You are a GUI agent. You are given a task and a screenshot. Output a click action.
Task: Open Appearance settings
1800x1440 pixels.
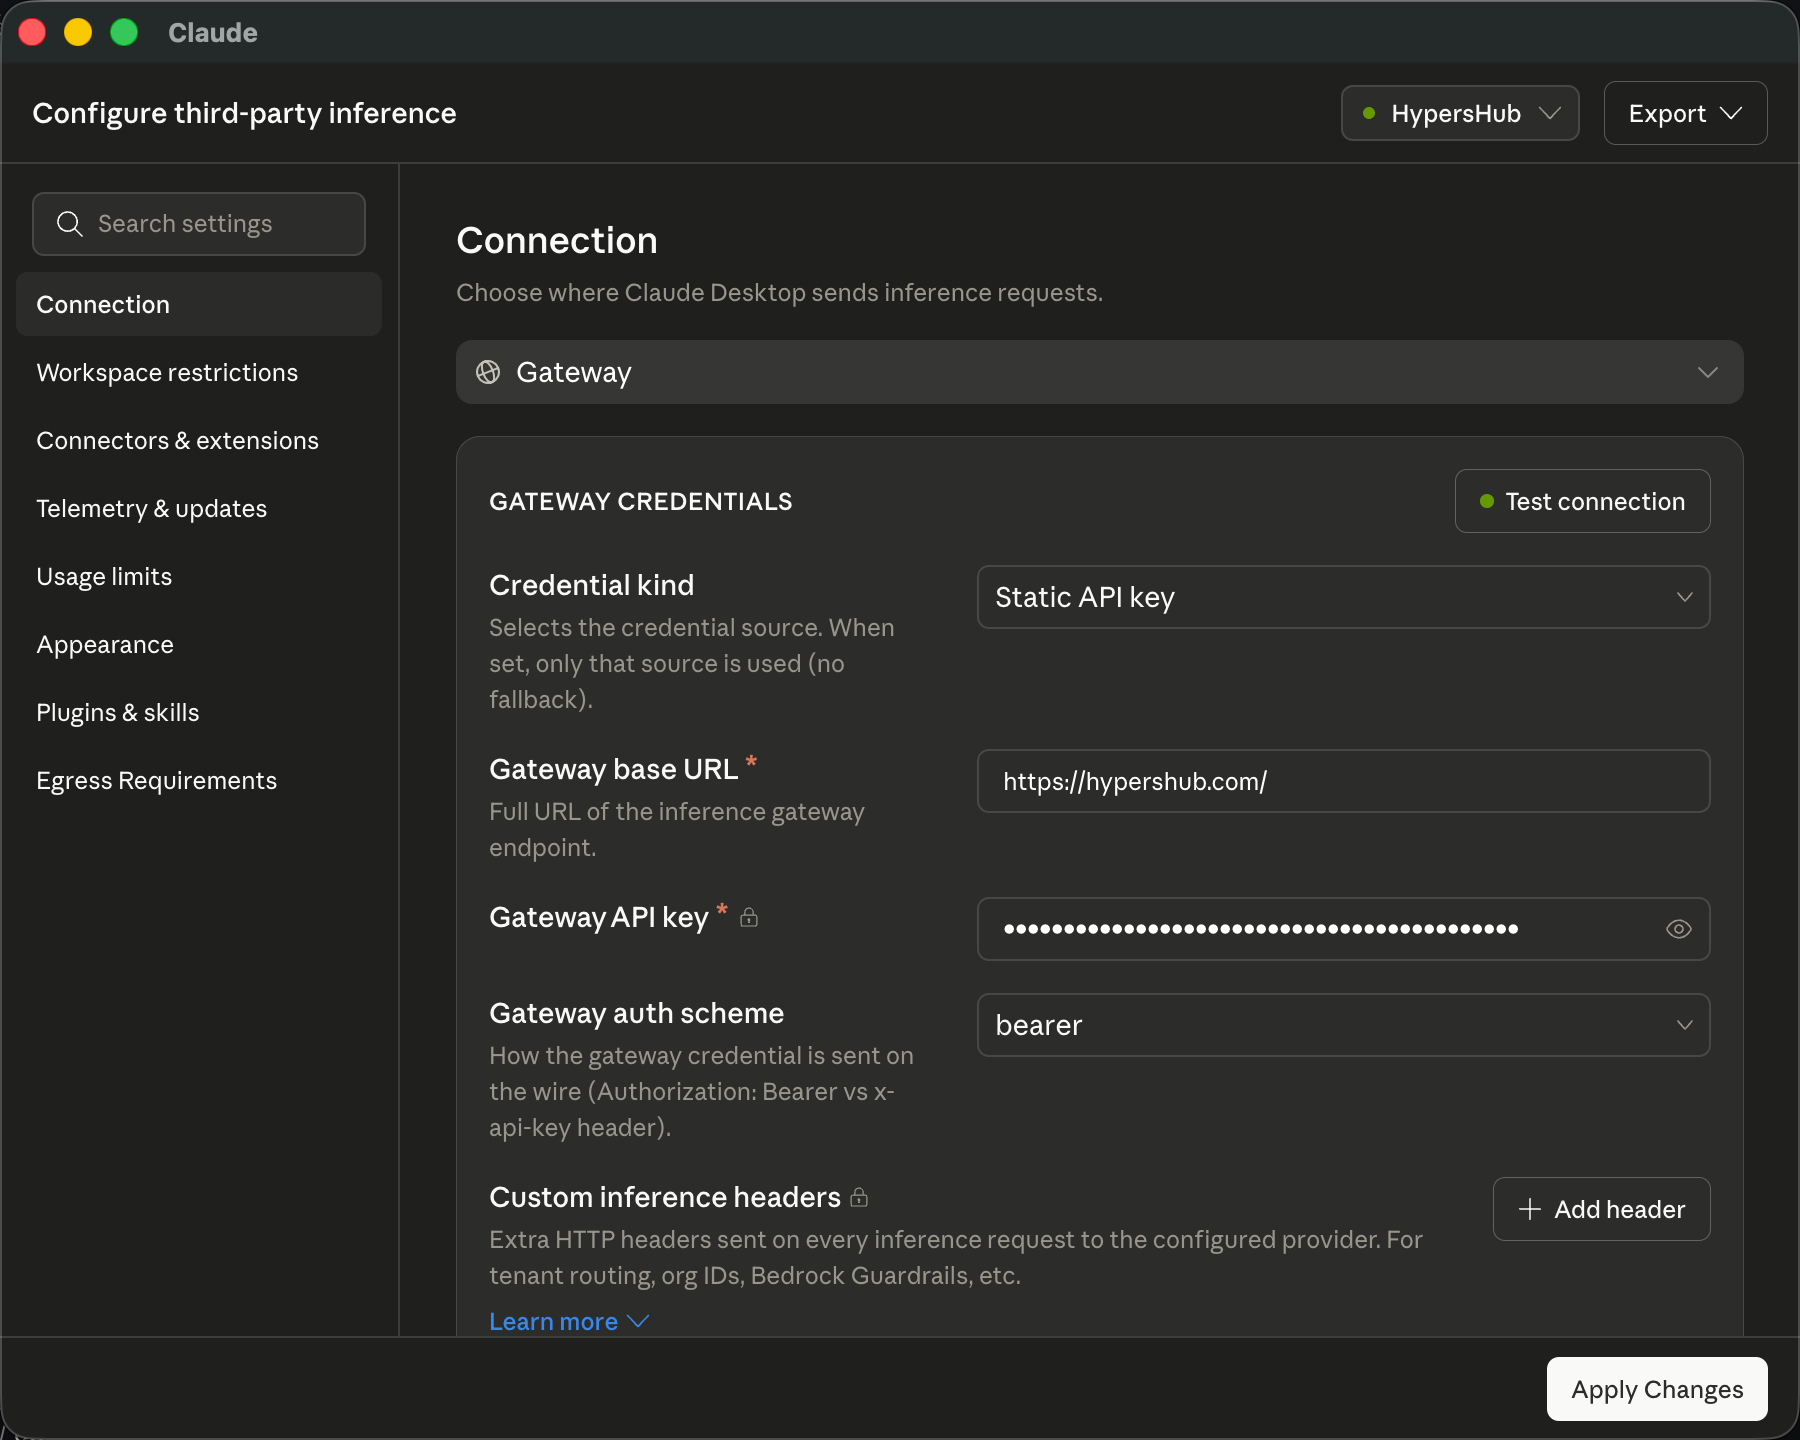(x=199, y=644)
